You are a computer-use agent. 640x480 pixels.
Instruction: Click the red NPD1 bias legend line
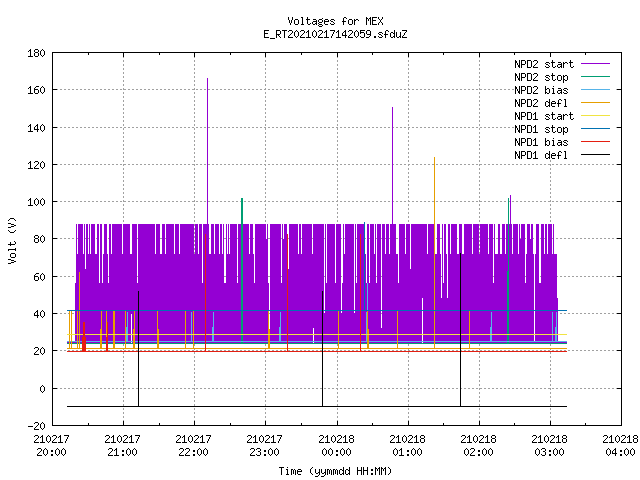pos(595,142)
